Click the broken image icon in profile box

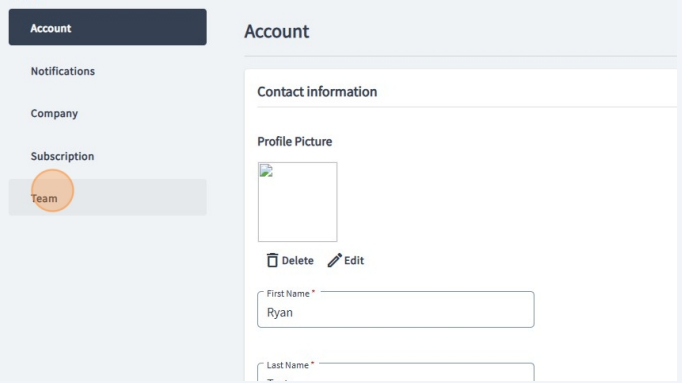(266, 170)
